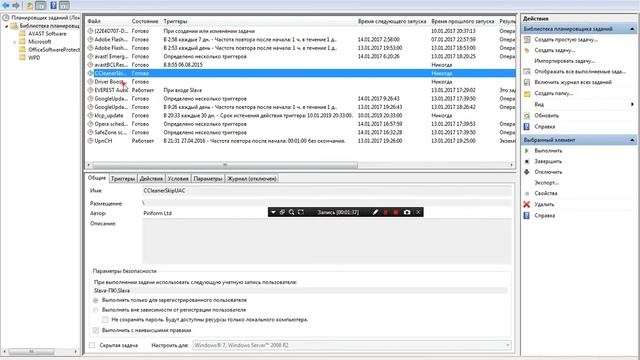Screen dimensions: 640x360
Task: Toggle the console tree toolbar icon
Action: (x=40, y=5)
